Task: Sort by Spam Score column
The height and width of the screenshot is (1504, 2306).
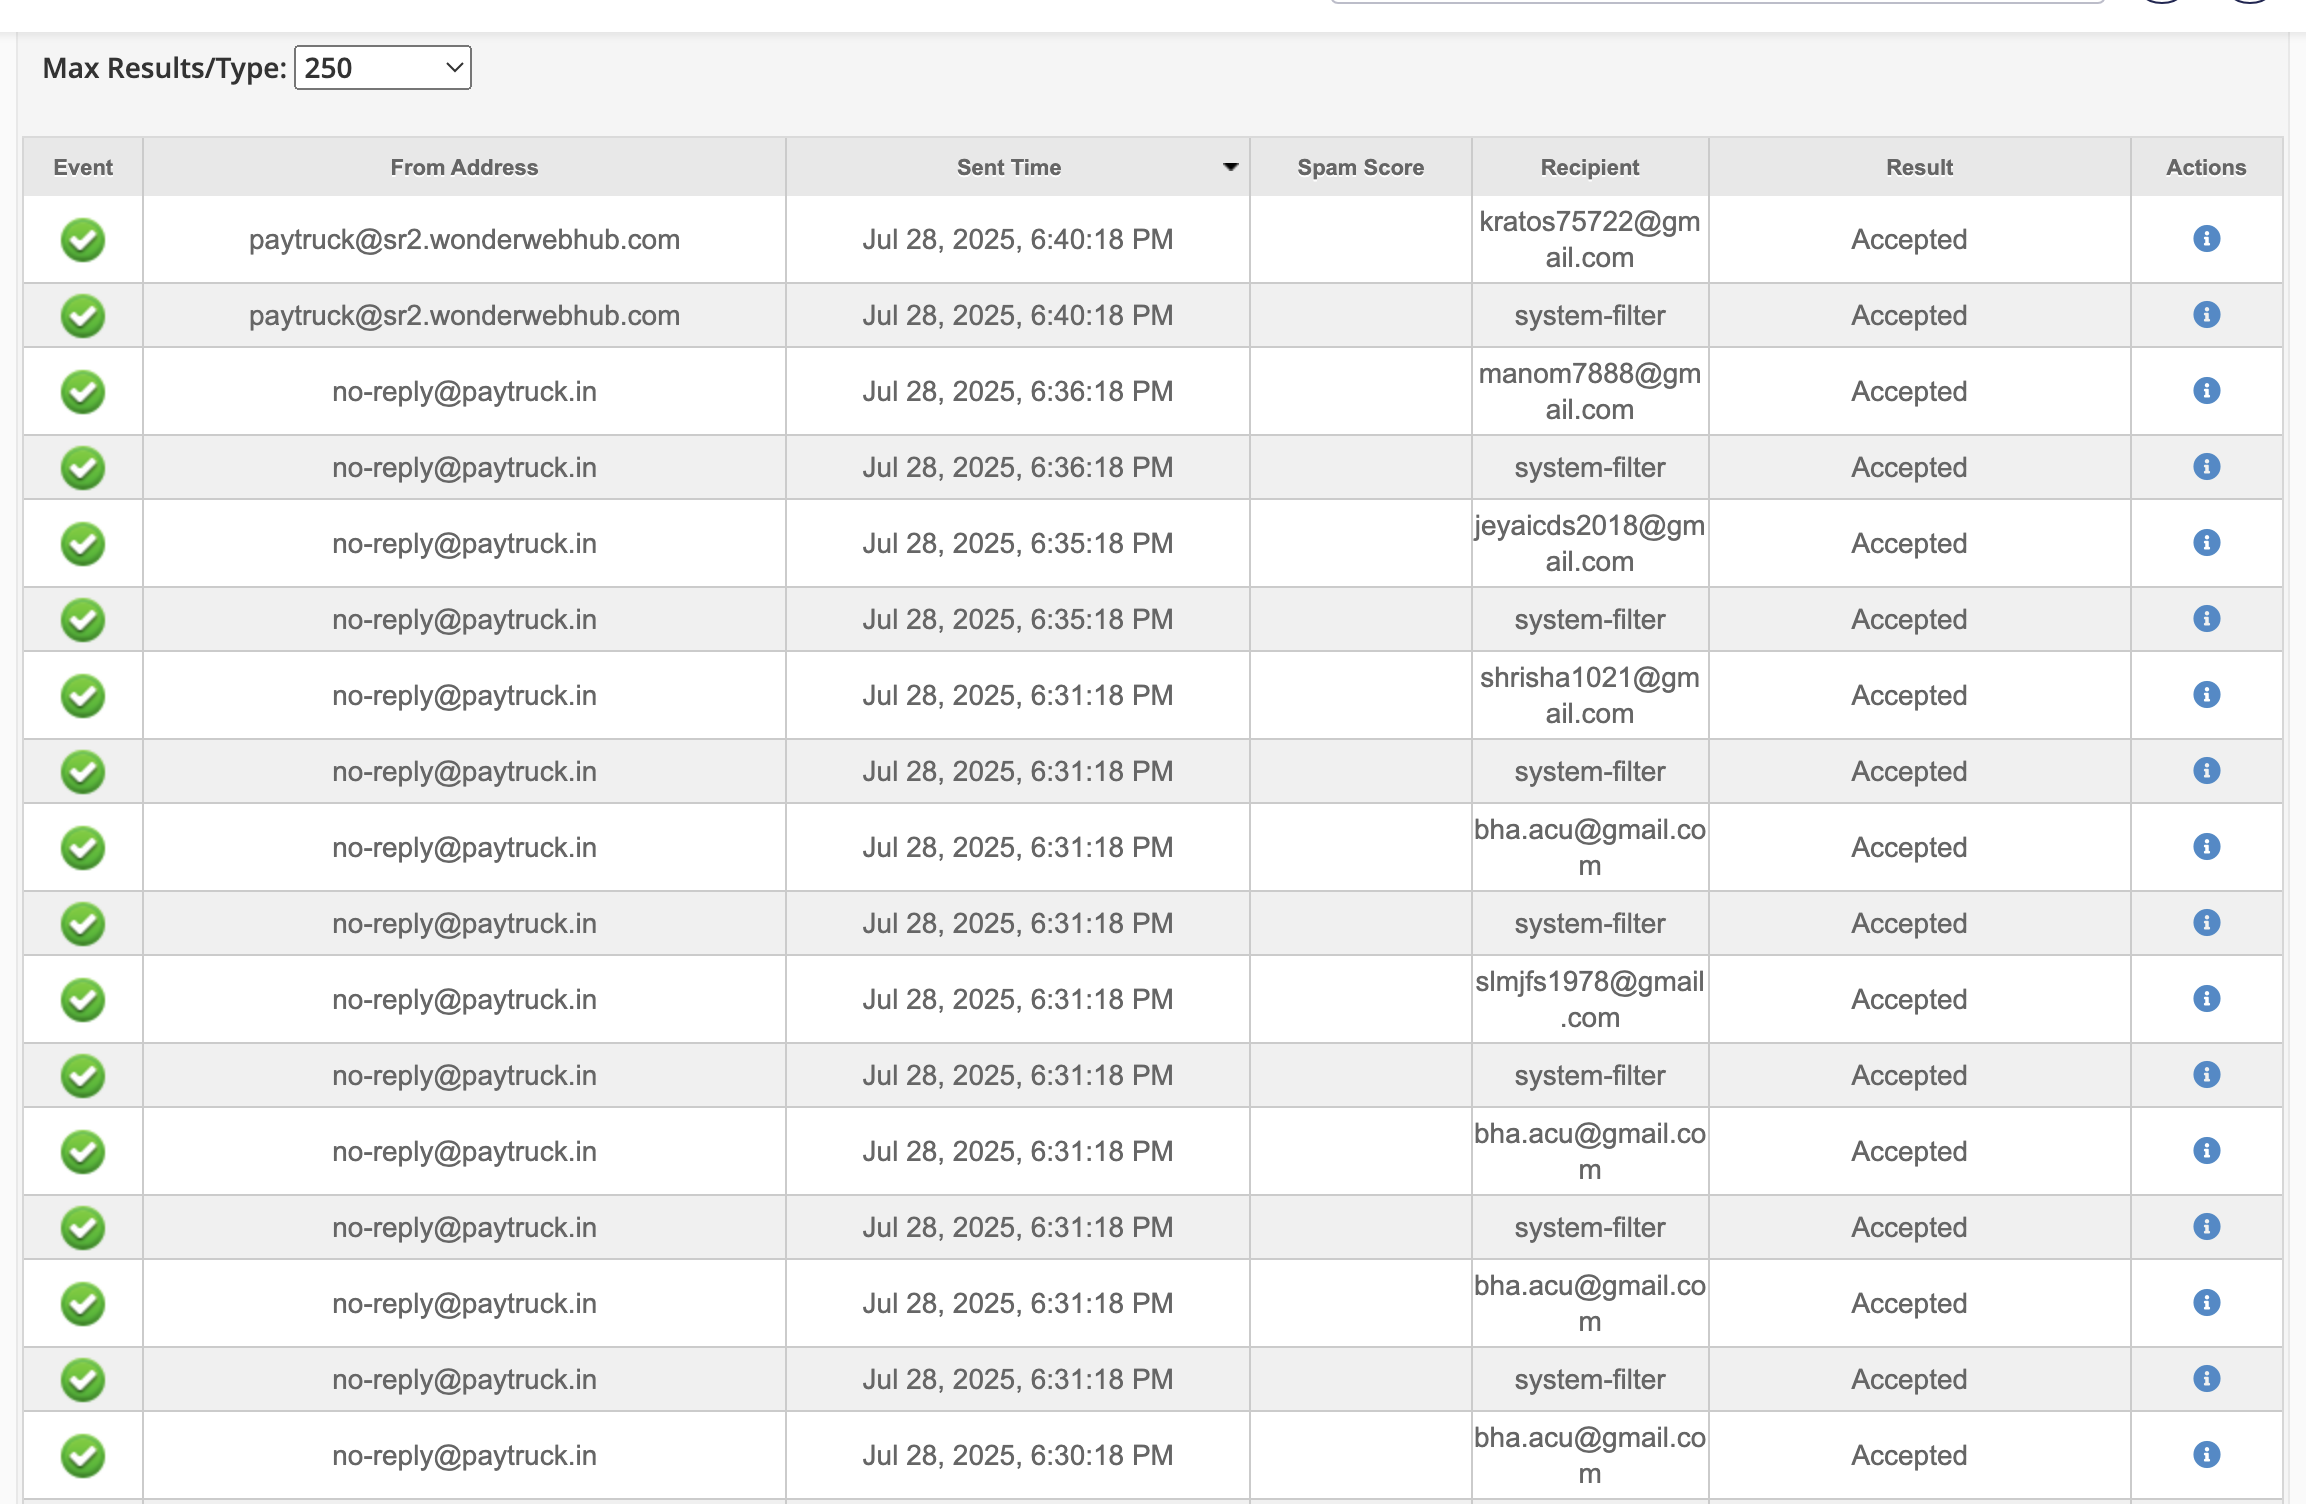Action: pos(1360,167)
